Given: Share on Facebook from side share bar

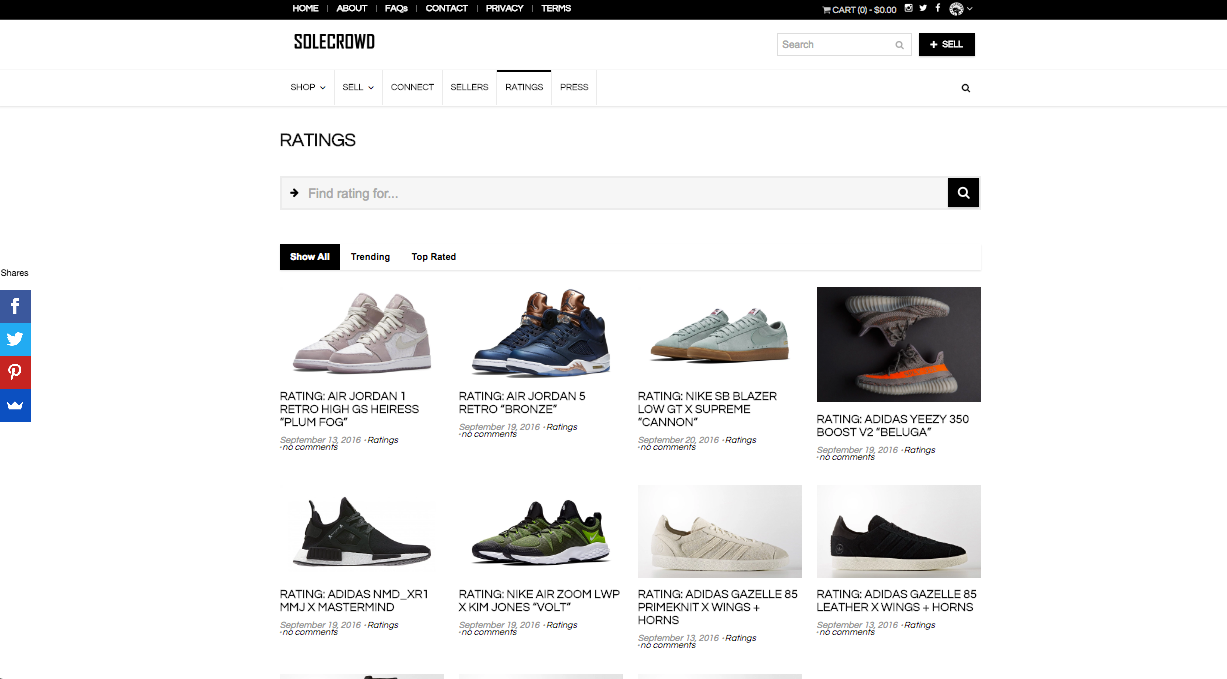Looking at the screenshot, I should point(15,306).
